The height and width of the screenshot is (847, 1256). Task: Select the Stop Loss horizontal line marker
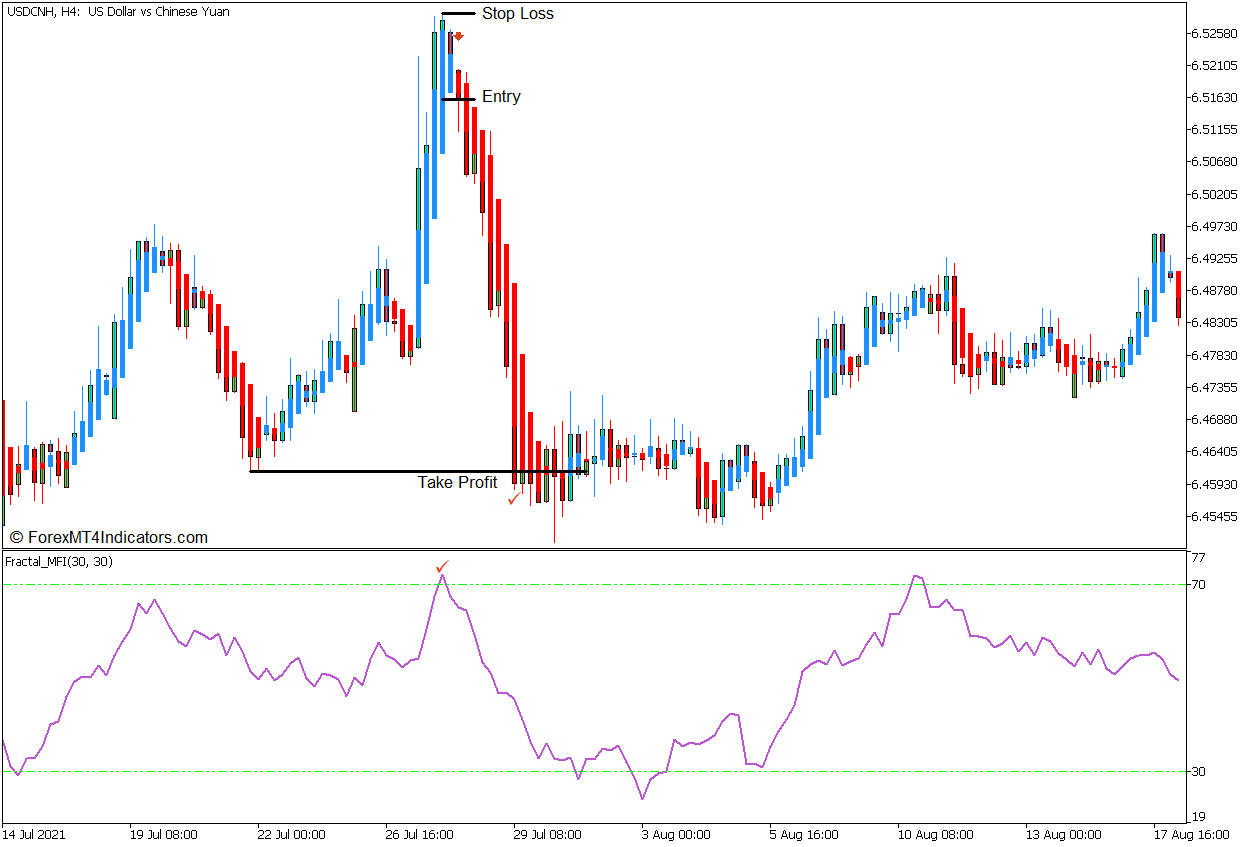click(x=458, y=14)
